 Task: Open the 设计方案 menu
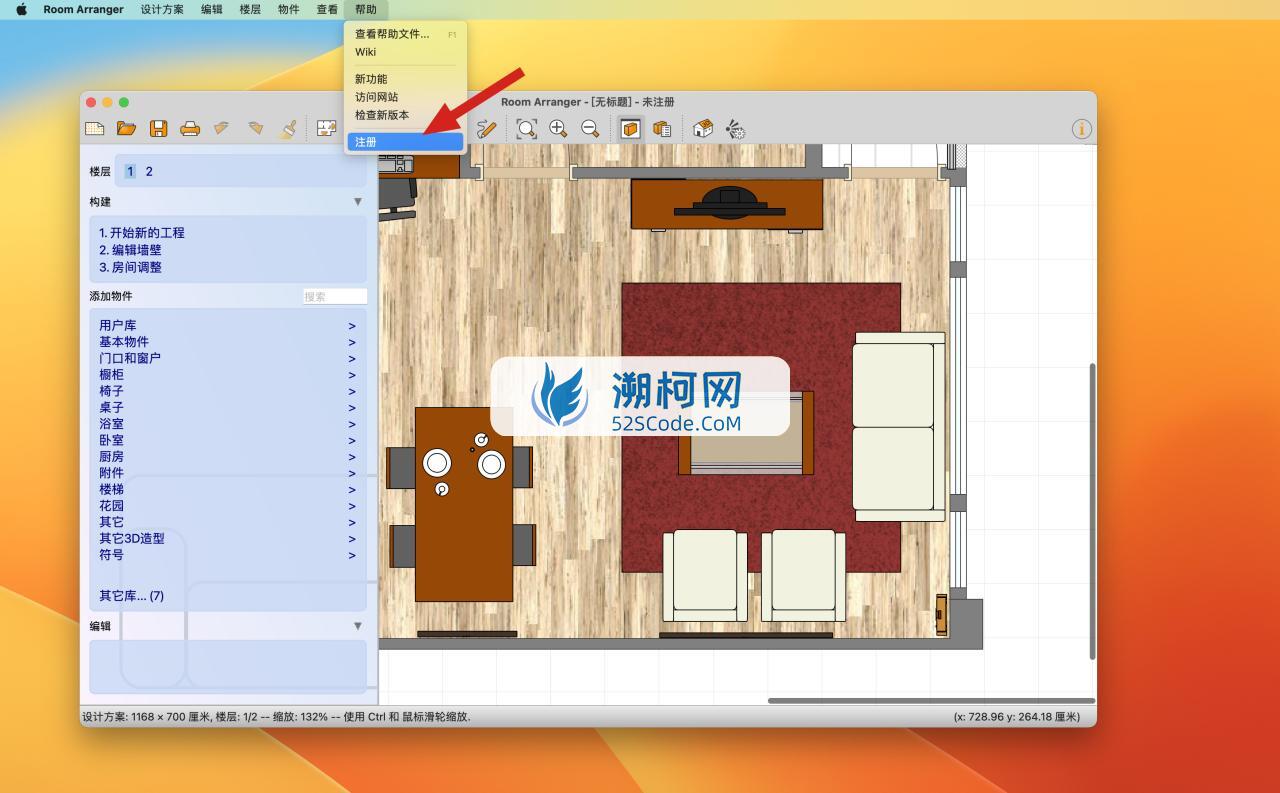coord(162,9)
